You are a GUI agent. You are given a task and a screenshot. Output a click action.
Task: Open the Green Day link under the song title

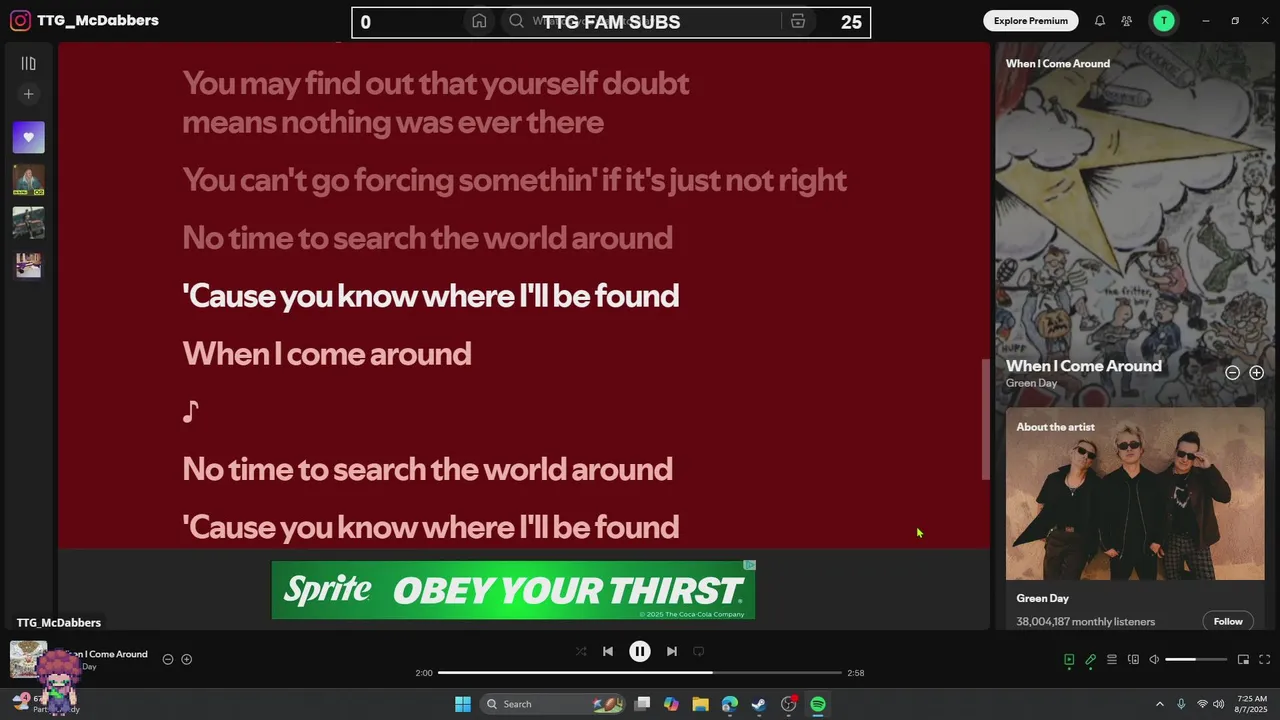[x=1031, y=383]
